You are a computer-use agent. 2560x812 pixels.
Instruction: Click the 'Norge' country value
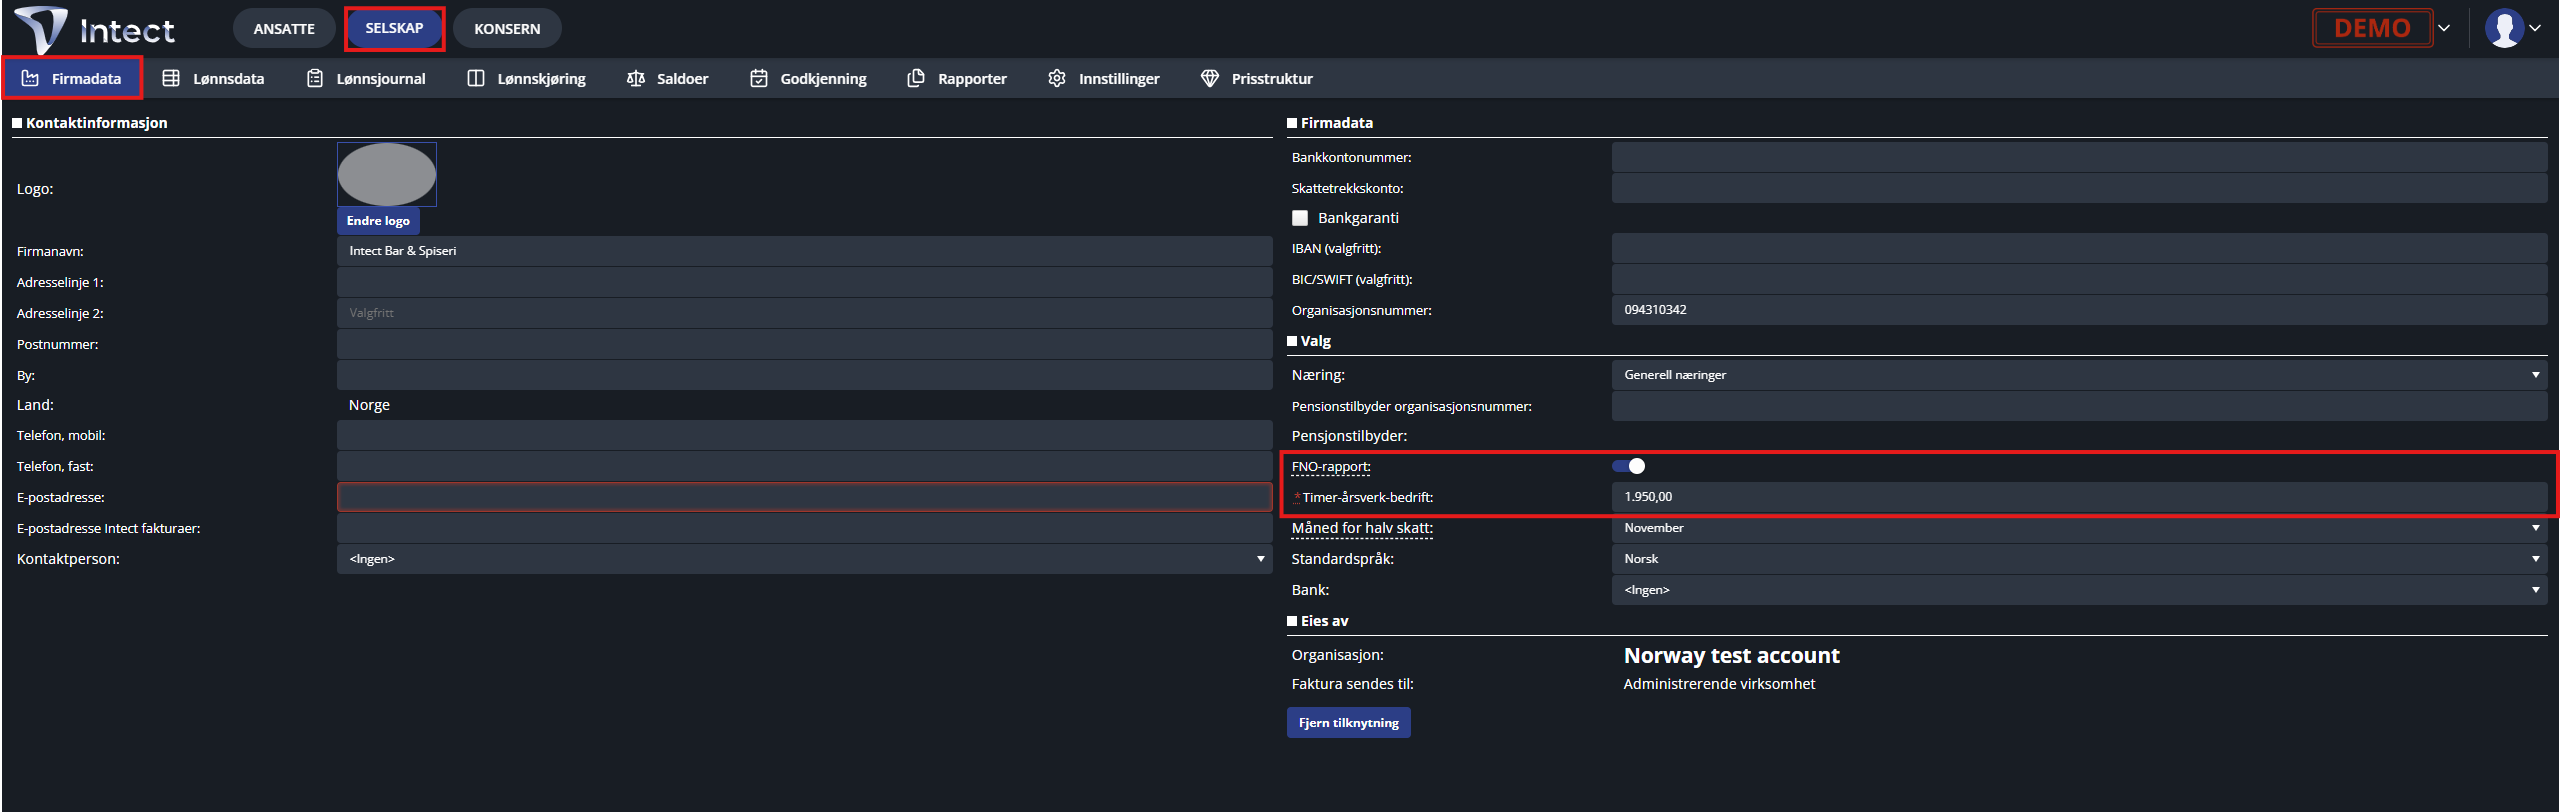point(369,405)
